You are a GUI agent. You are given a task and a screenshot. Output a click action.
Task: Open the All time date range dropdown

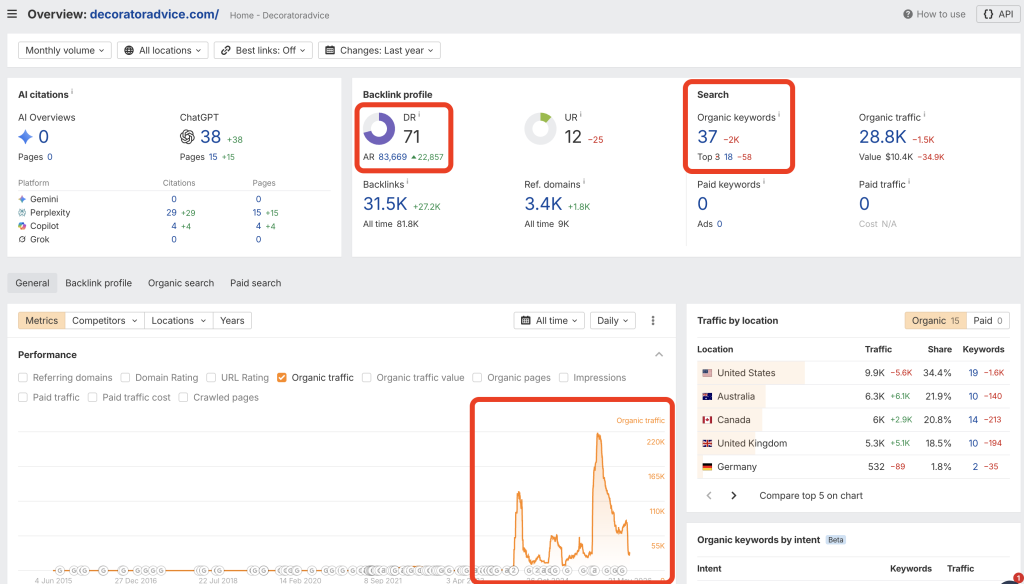click(549, 321)
